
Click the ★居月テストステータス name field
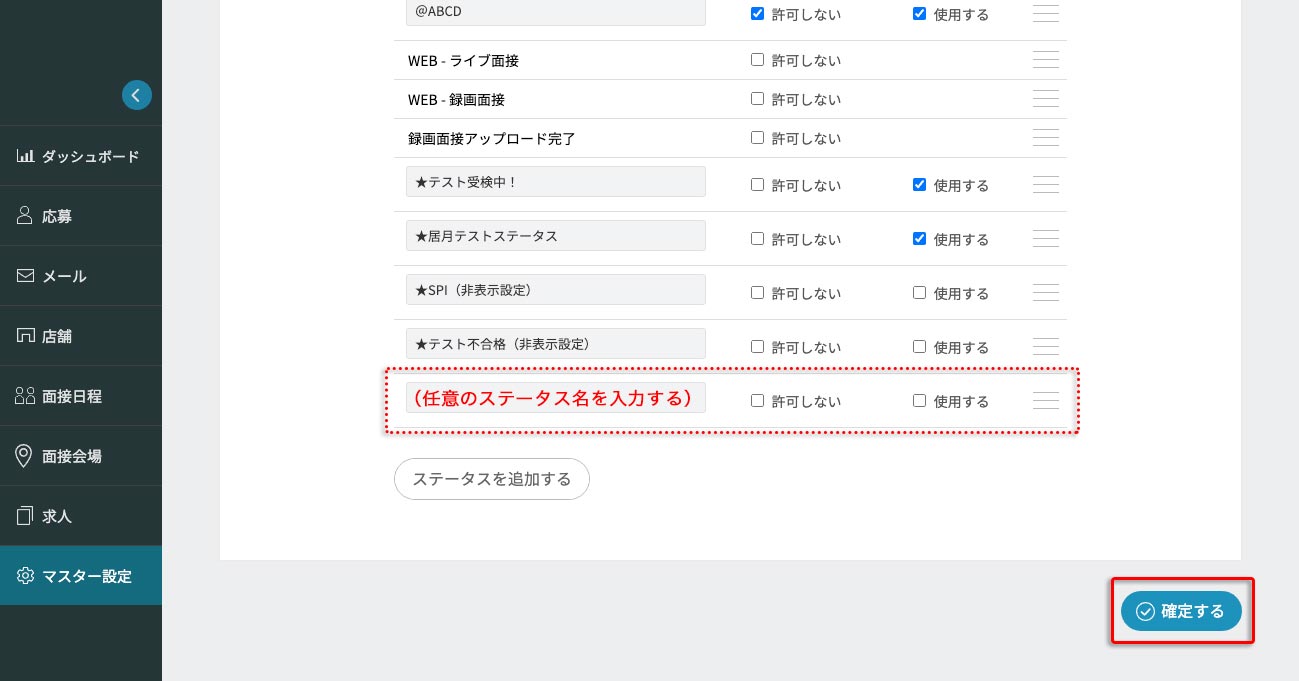coord(555,236)
